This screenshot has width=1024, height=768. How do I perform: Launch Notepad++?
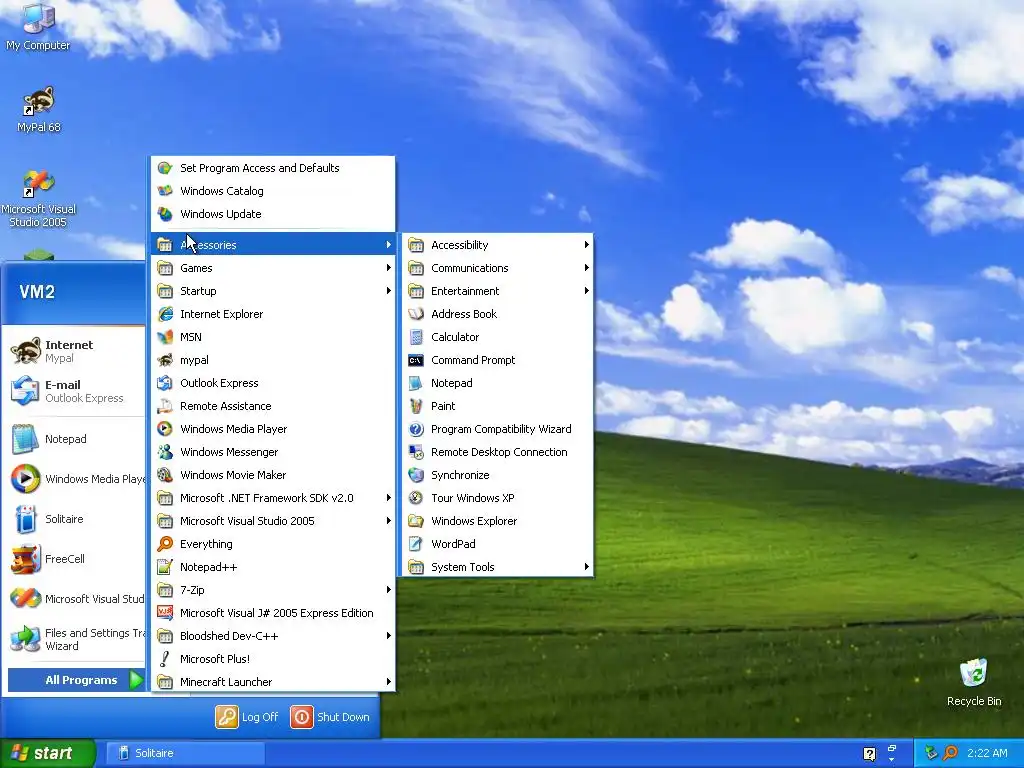click(273, 567)
